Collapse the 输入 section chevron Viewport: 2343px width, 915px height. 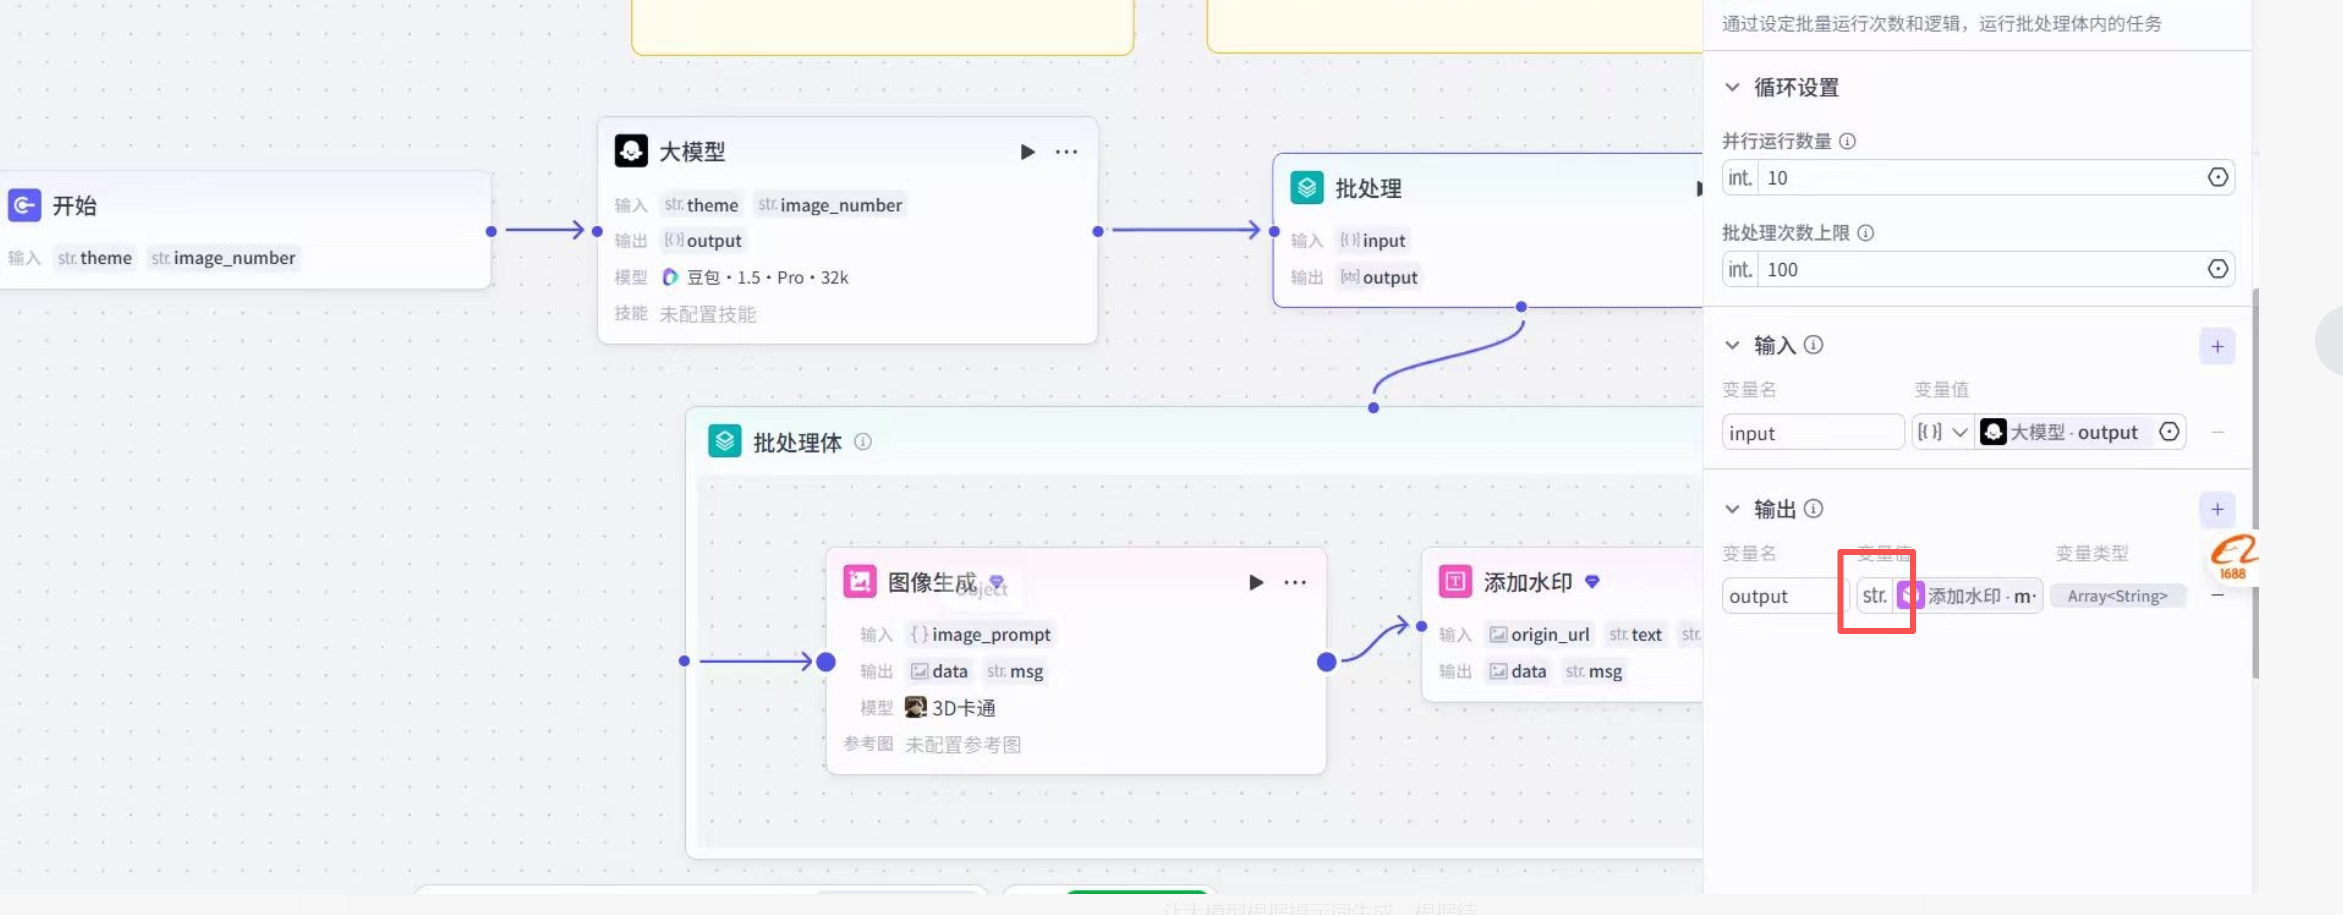click(x=1733, y=346)
